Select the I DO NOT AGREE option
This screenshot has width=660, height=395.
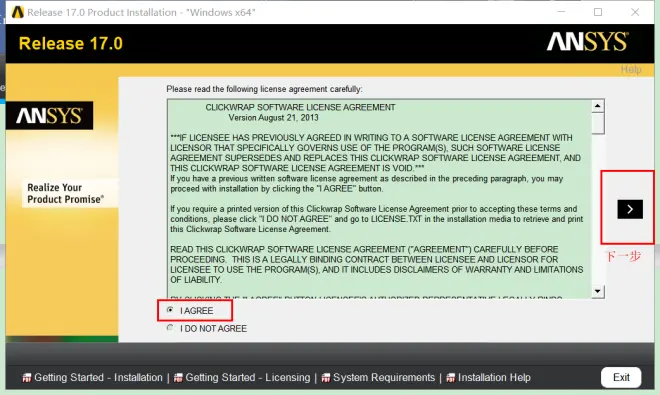click(x=170, y=328)
